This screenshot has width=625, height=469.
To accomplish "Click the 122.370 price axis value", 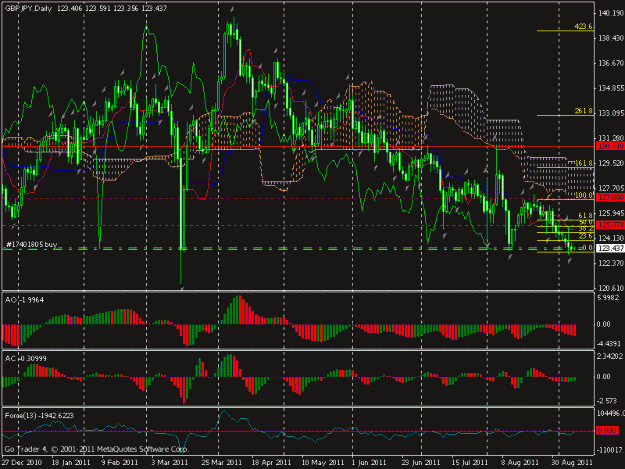I will click(611, 263).
